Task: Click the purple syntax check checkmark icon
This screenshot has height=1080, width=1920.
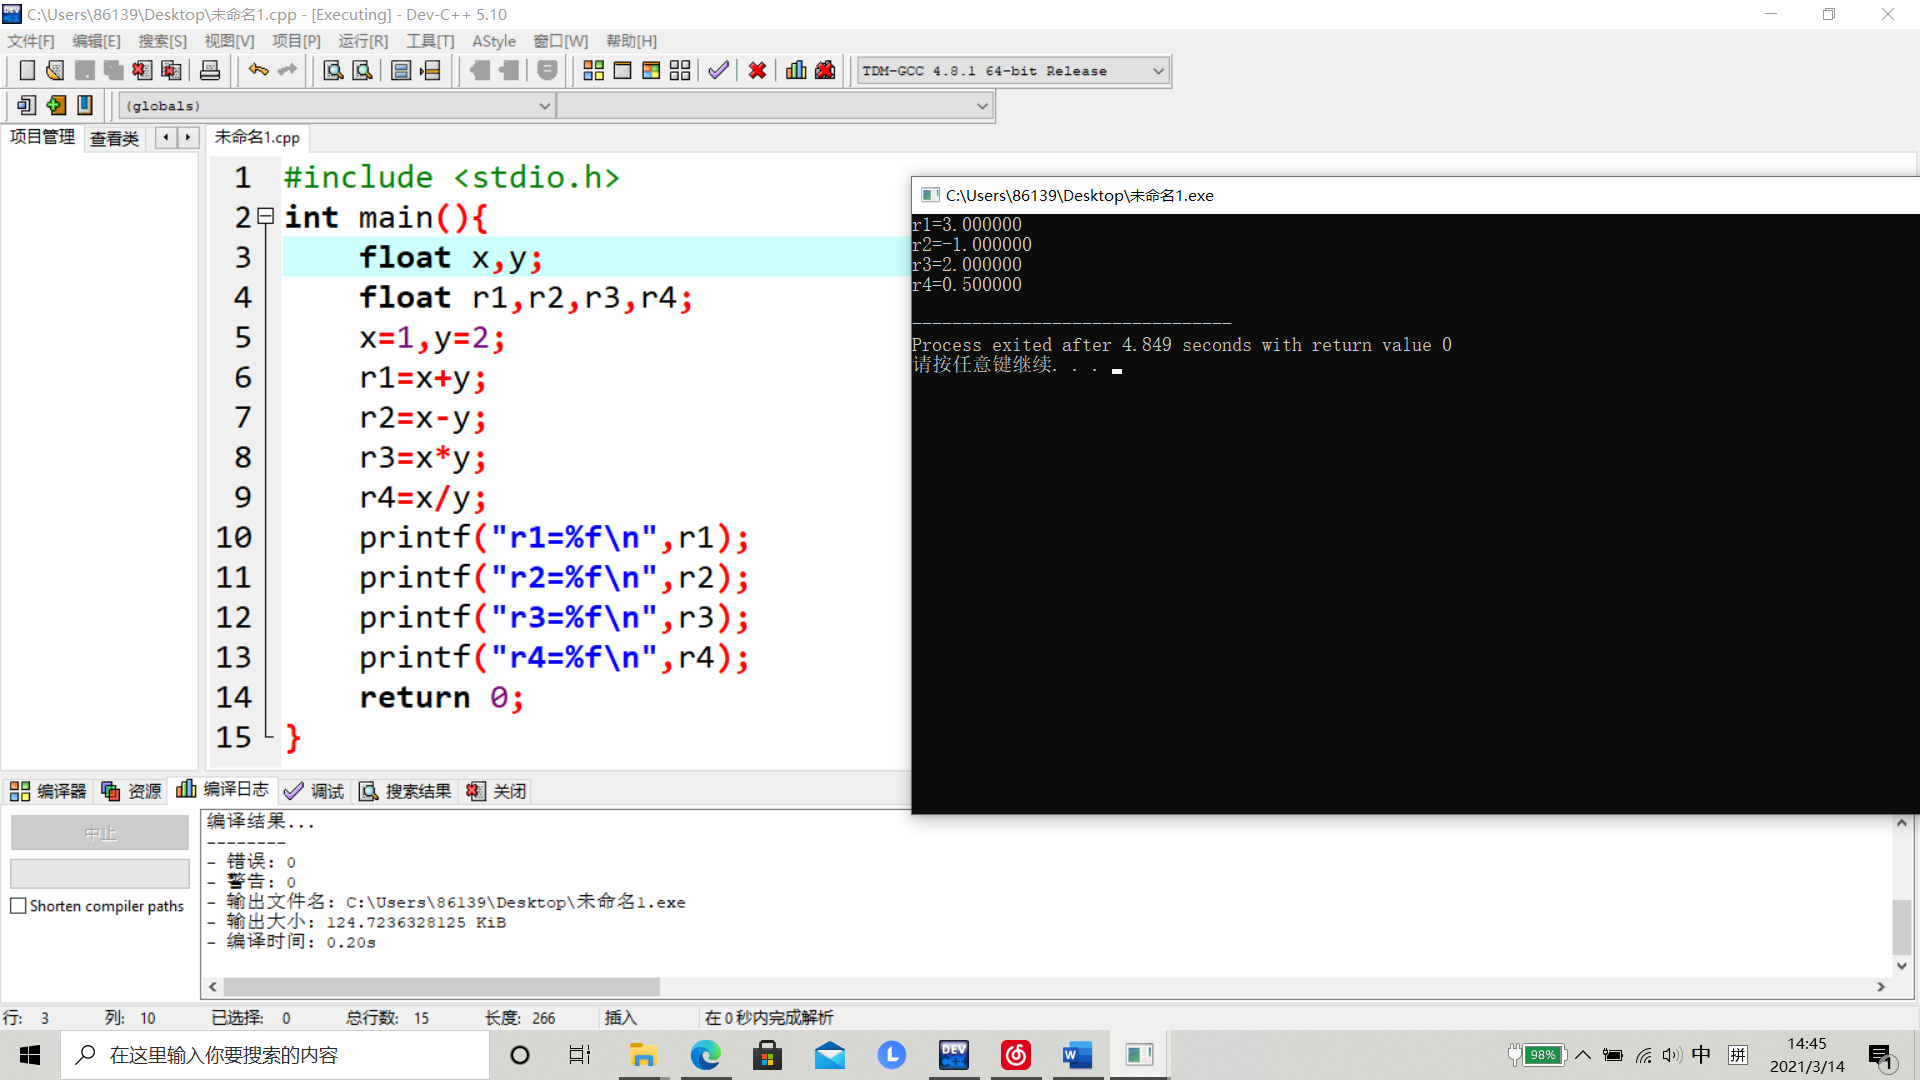Action: pyautogui.click(x=718, y=71)
